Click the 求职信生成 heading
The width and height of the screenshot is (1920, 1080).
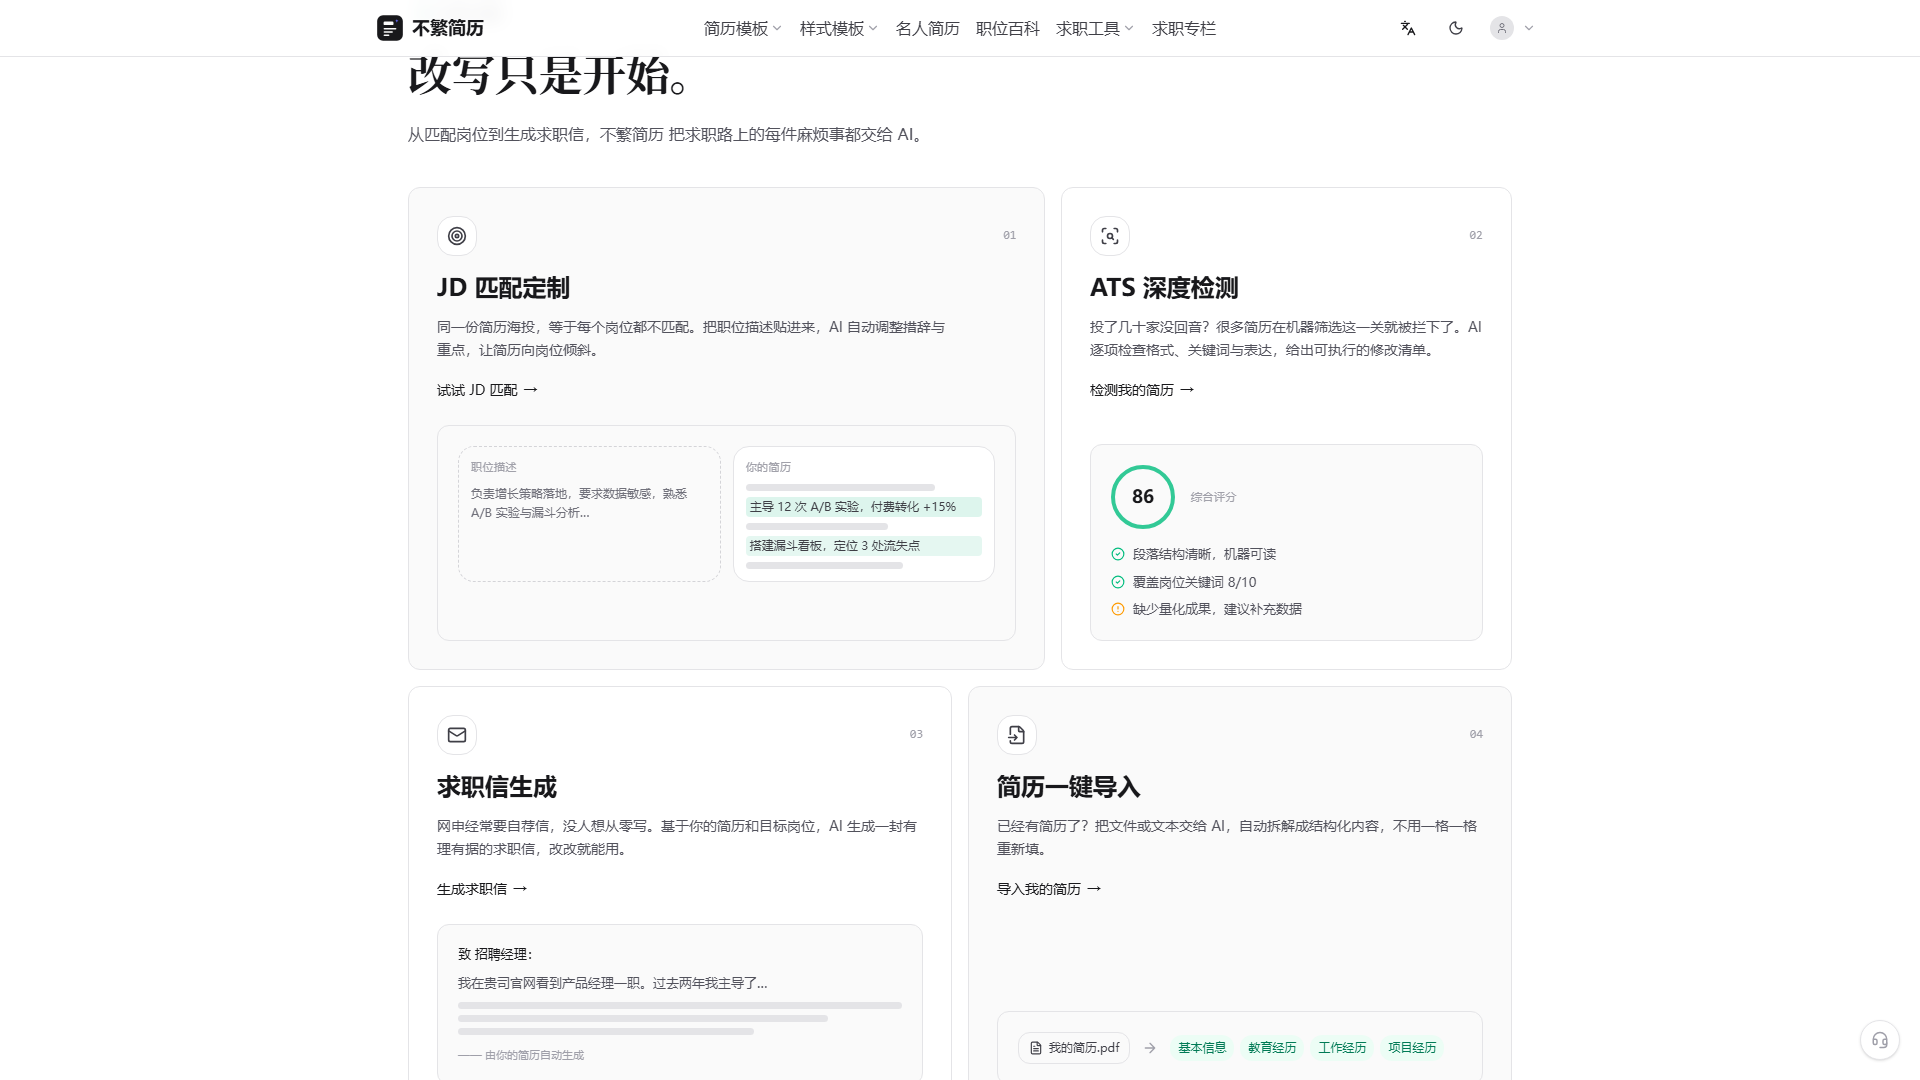pos(497,787)
